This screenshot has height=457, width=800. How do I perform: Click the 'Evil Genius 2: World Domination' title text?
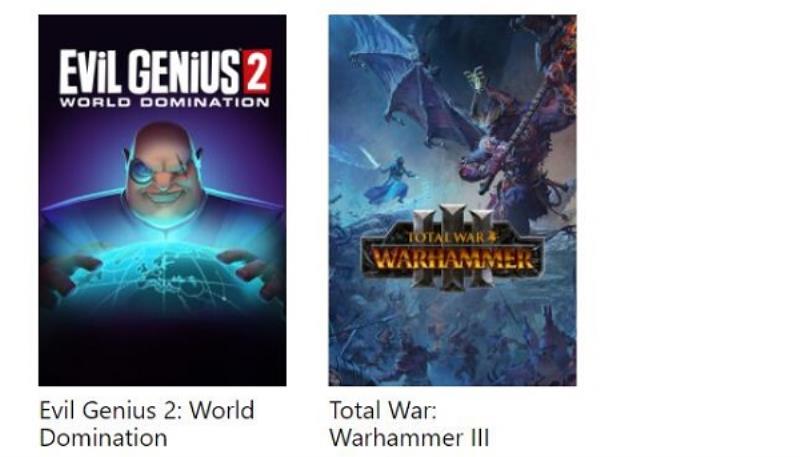[147, 424]
